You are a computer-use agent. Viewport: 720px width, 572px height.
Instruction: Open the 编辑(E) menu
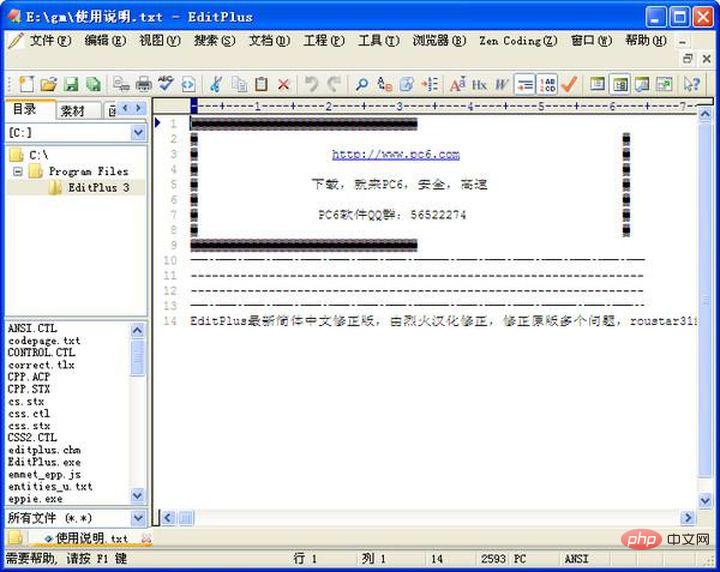click(105, 41)
